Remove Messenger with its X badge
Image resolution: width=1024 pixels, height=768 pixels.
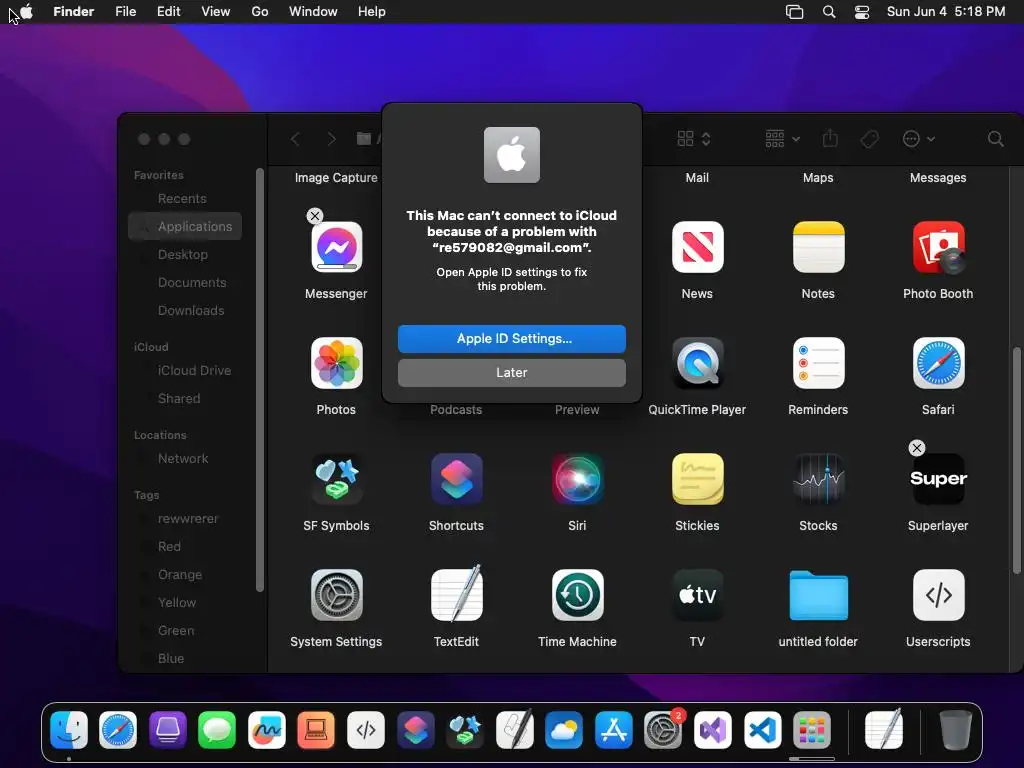[x=315, y=216]
